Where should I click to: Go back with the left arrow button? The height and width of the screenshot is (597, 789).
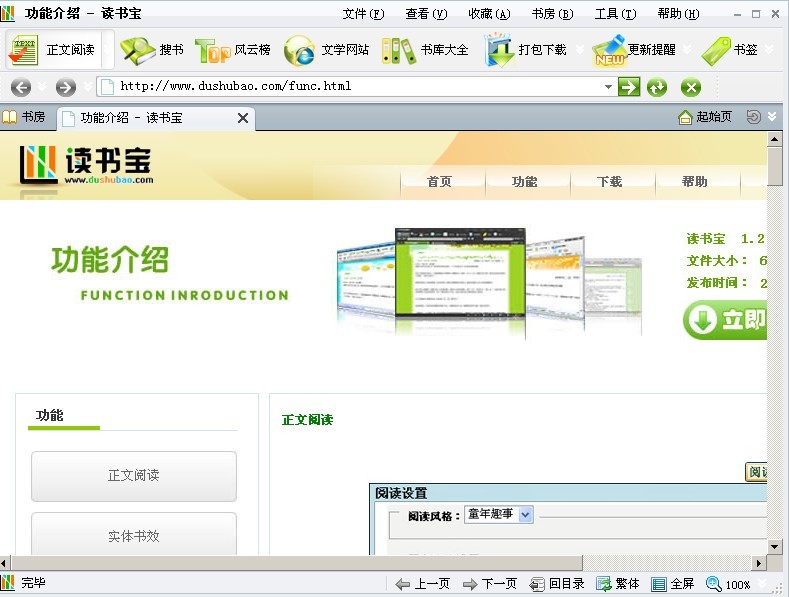21,87
